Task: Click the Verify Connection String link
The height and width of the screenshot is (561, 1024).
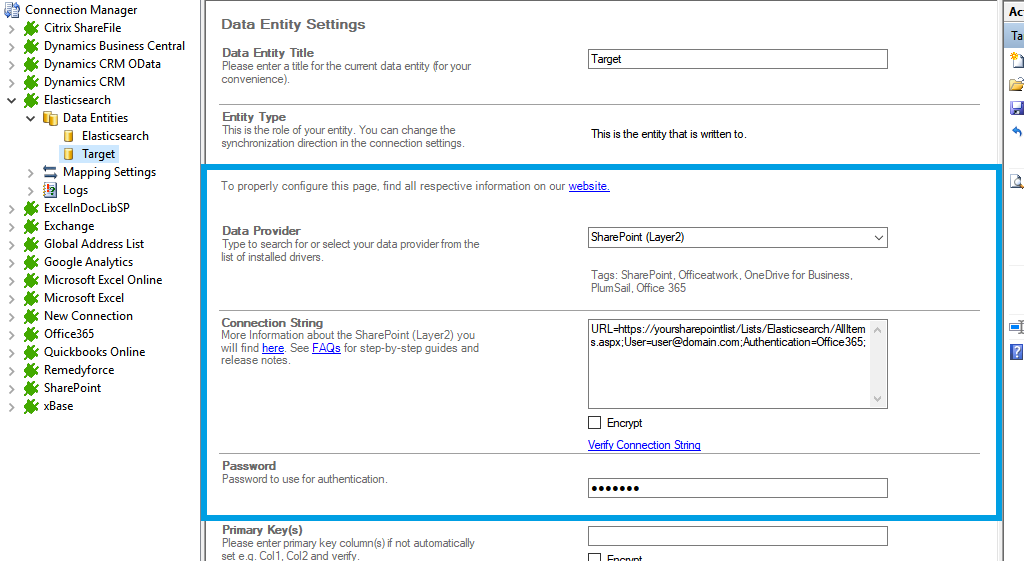Action: click(644, 445)
